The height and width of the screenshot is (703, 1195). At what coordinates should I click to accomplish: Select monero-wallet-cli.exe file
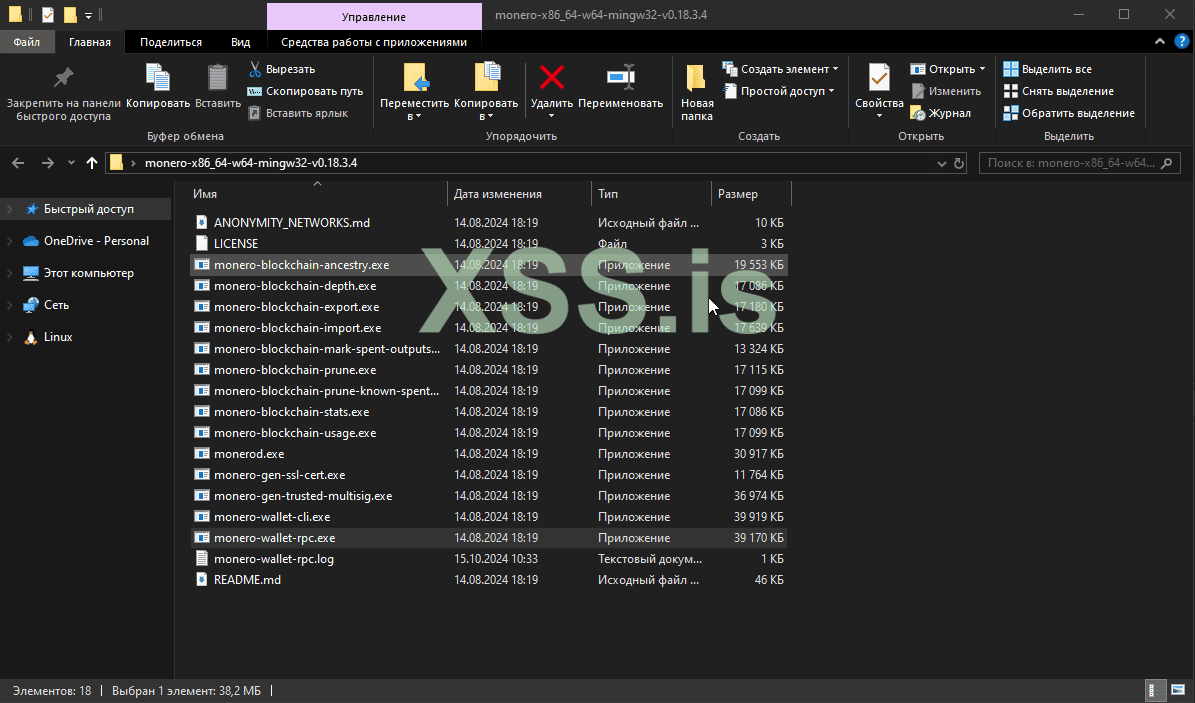coord(489,517)
